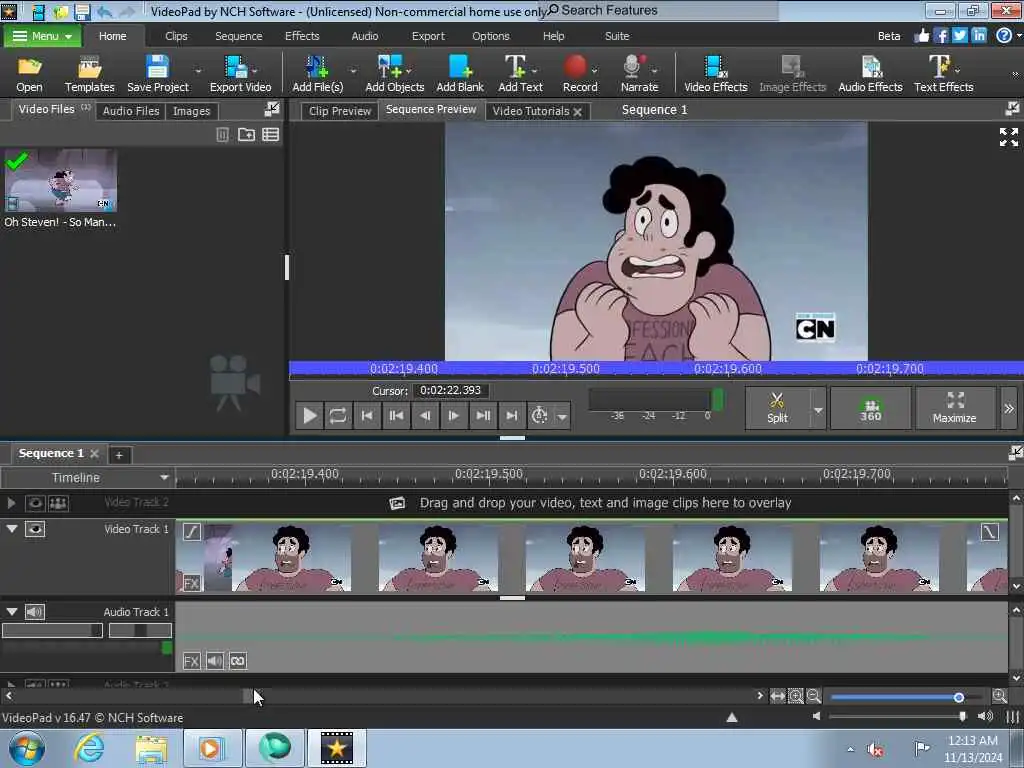This screenshot has width=1024, height=768.
Task: Click the link icon on Audio Track 1
Action: (x=238, y=661)
